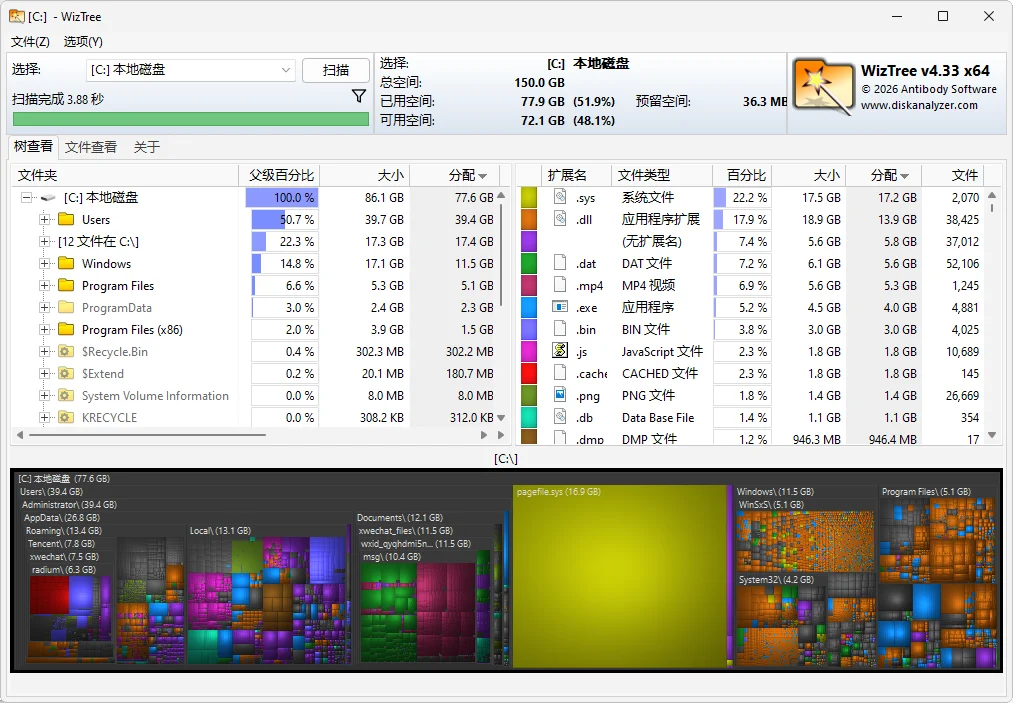
Task: Click the orange .dll color swatch
Action: [x=529, y=219]
